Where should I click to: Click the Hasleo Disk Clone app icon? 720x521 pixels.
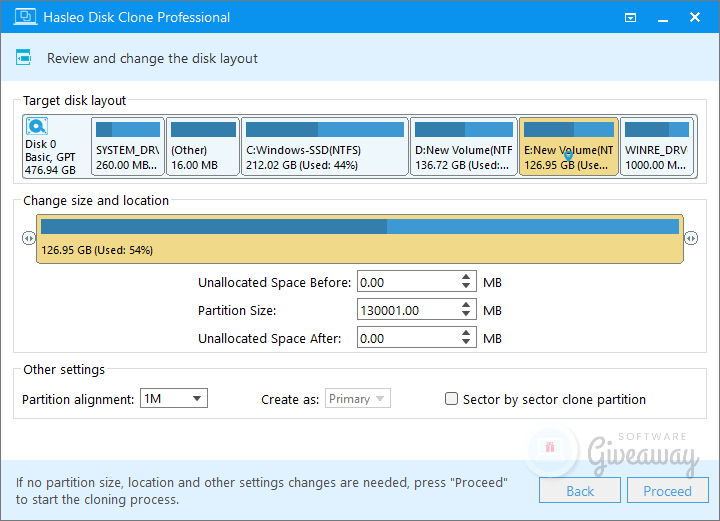tap(25, 17)
